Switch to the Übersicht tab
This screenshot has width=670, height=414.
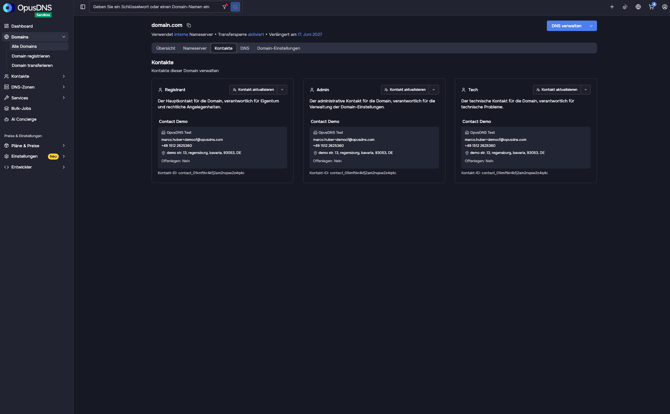pos(166,48)
